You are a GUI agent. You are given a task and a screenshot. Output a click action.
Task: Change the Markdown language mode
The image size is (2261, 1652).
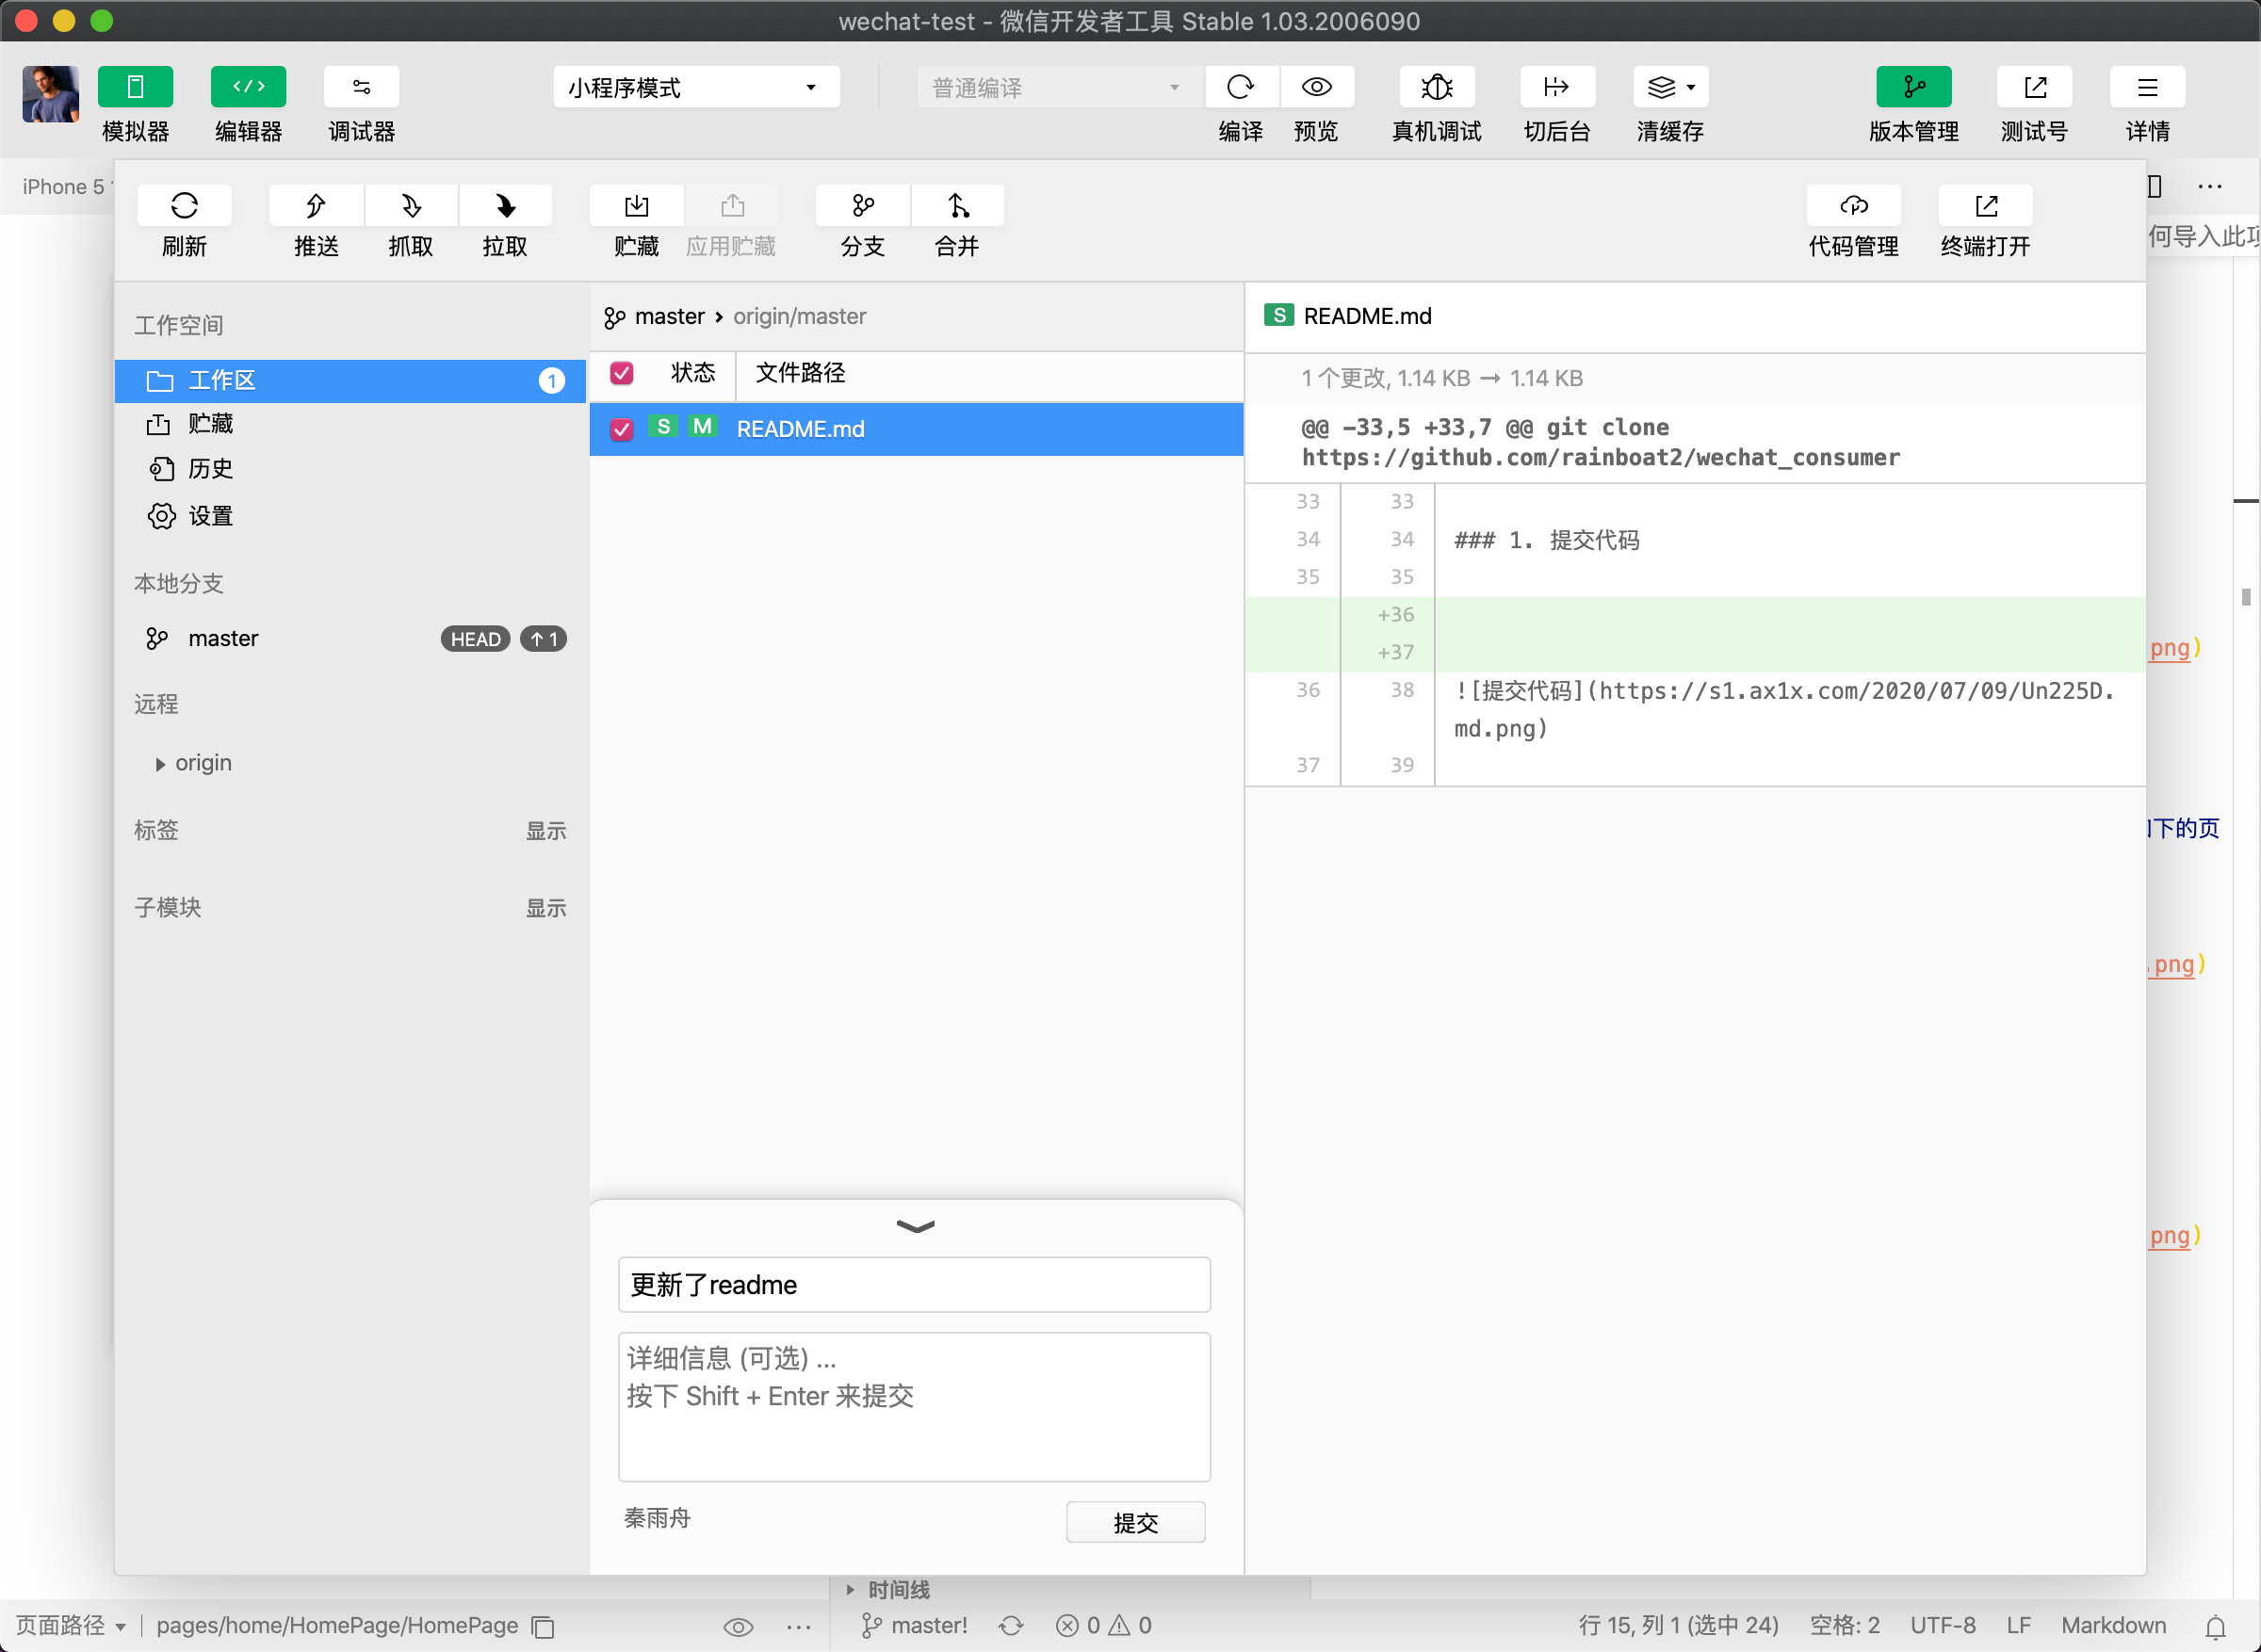coord(2114,1626)
